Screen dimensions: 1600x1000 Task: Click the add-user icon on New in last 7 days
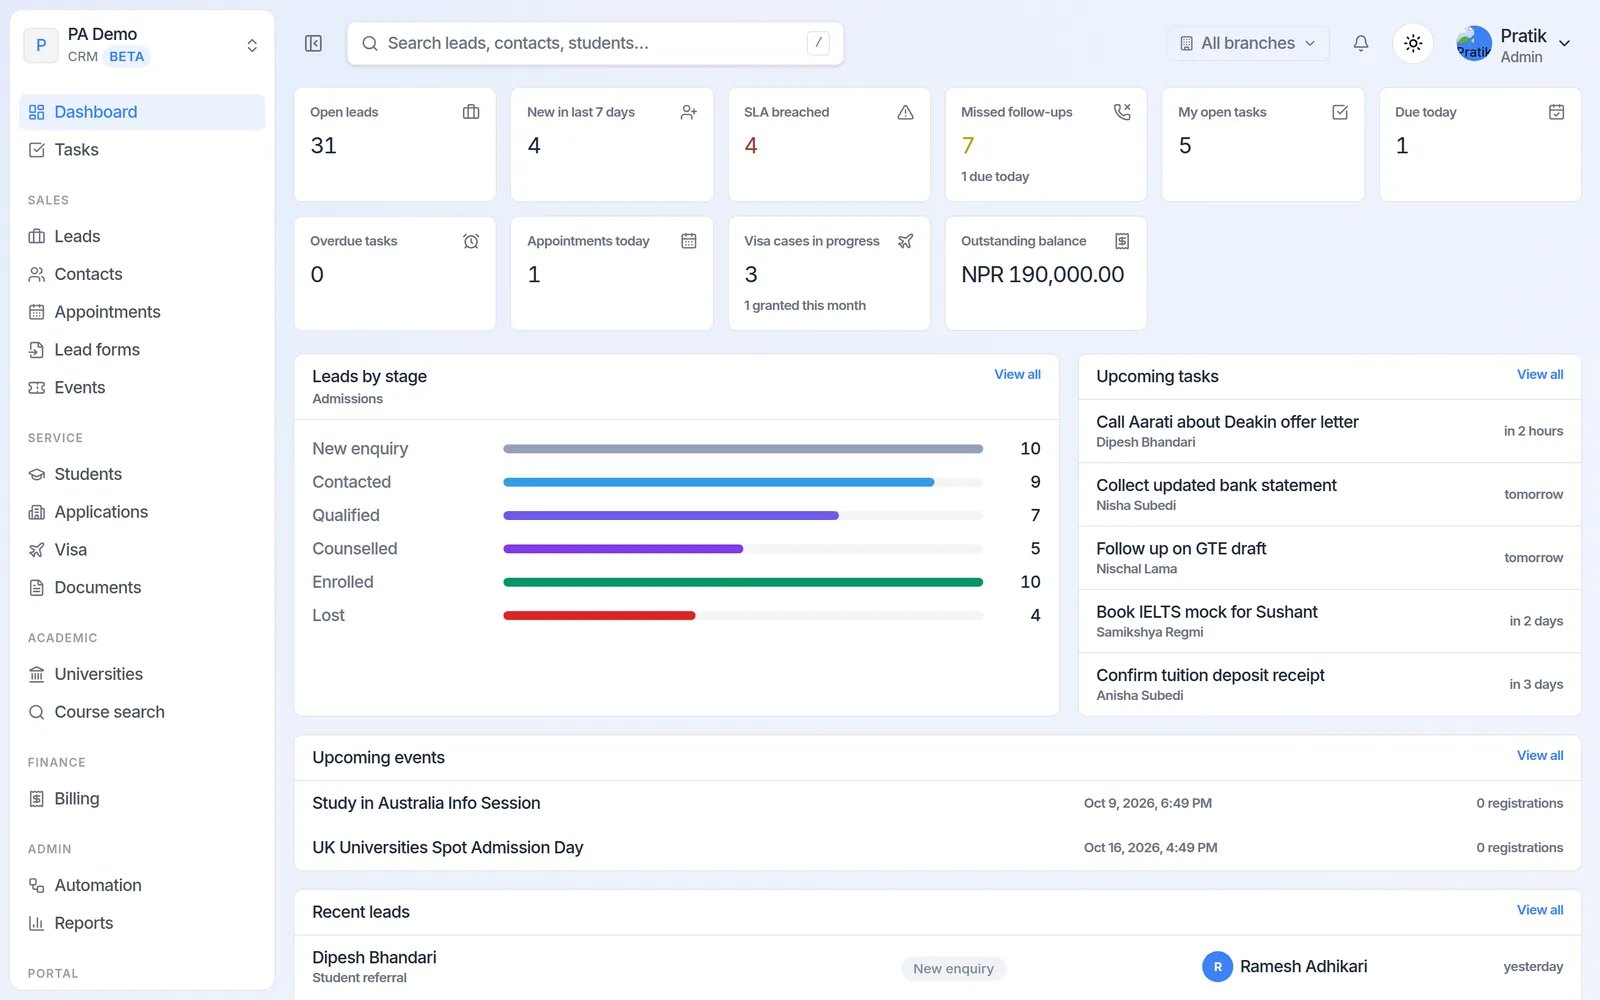(688, 112)
